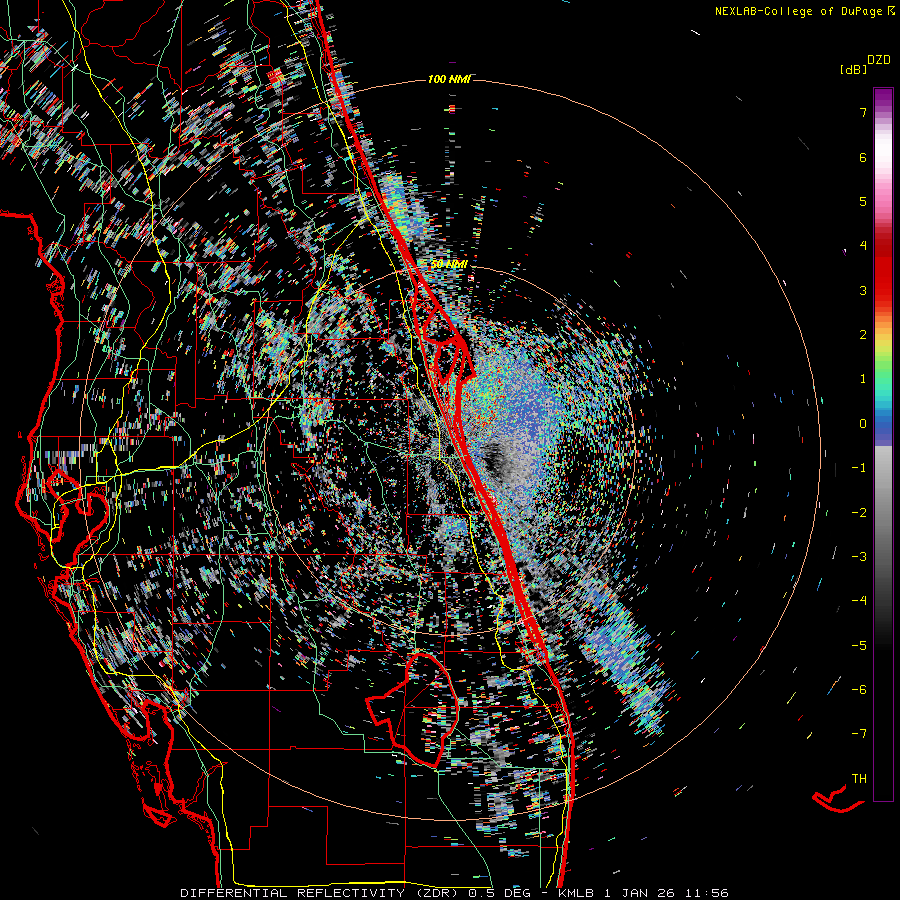Click the 50 NMI range ring label

(x=449, y=264)
